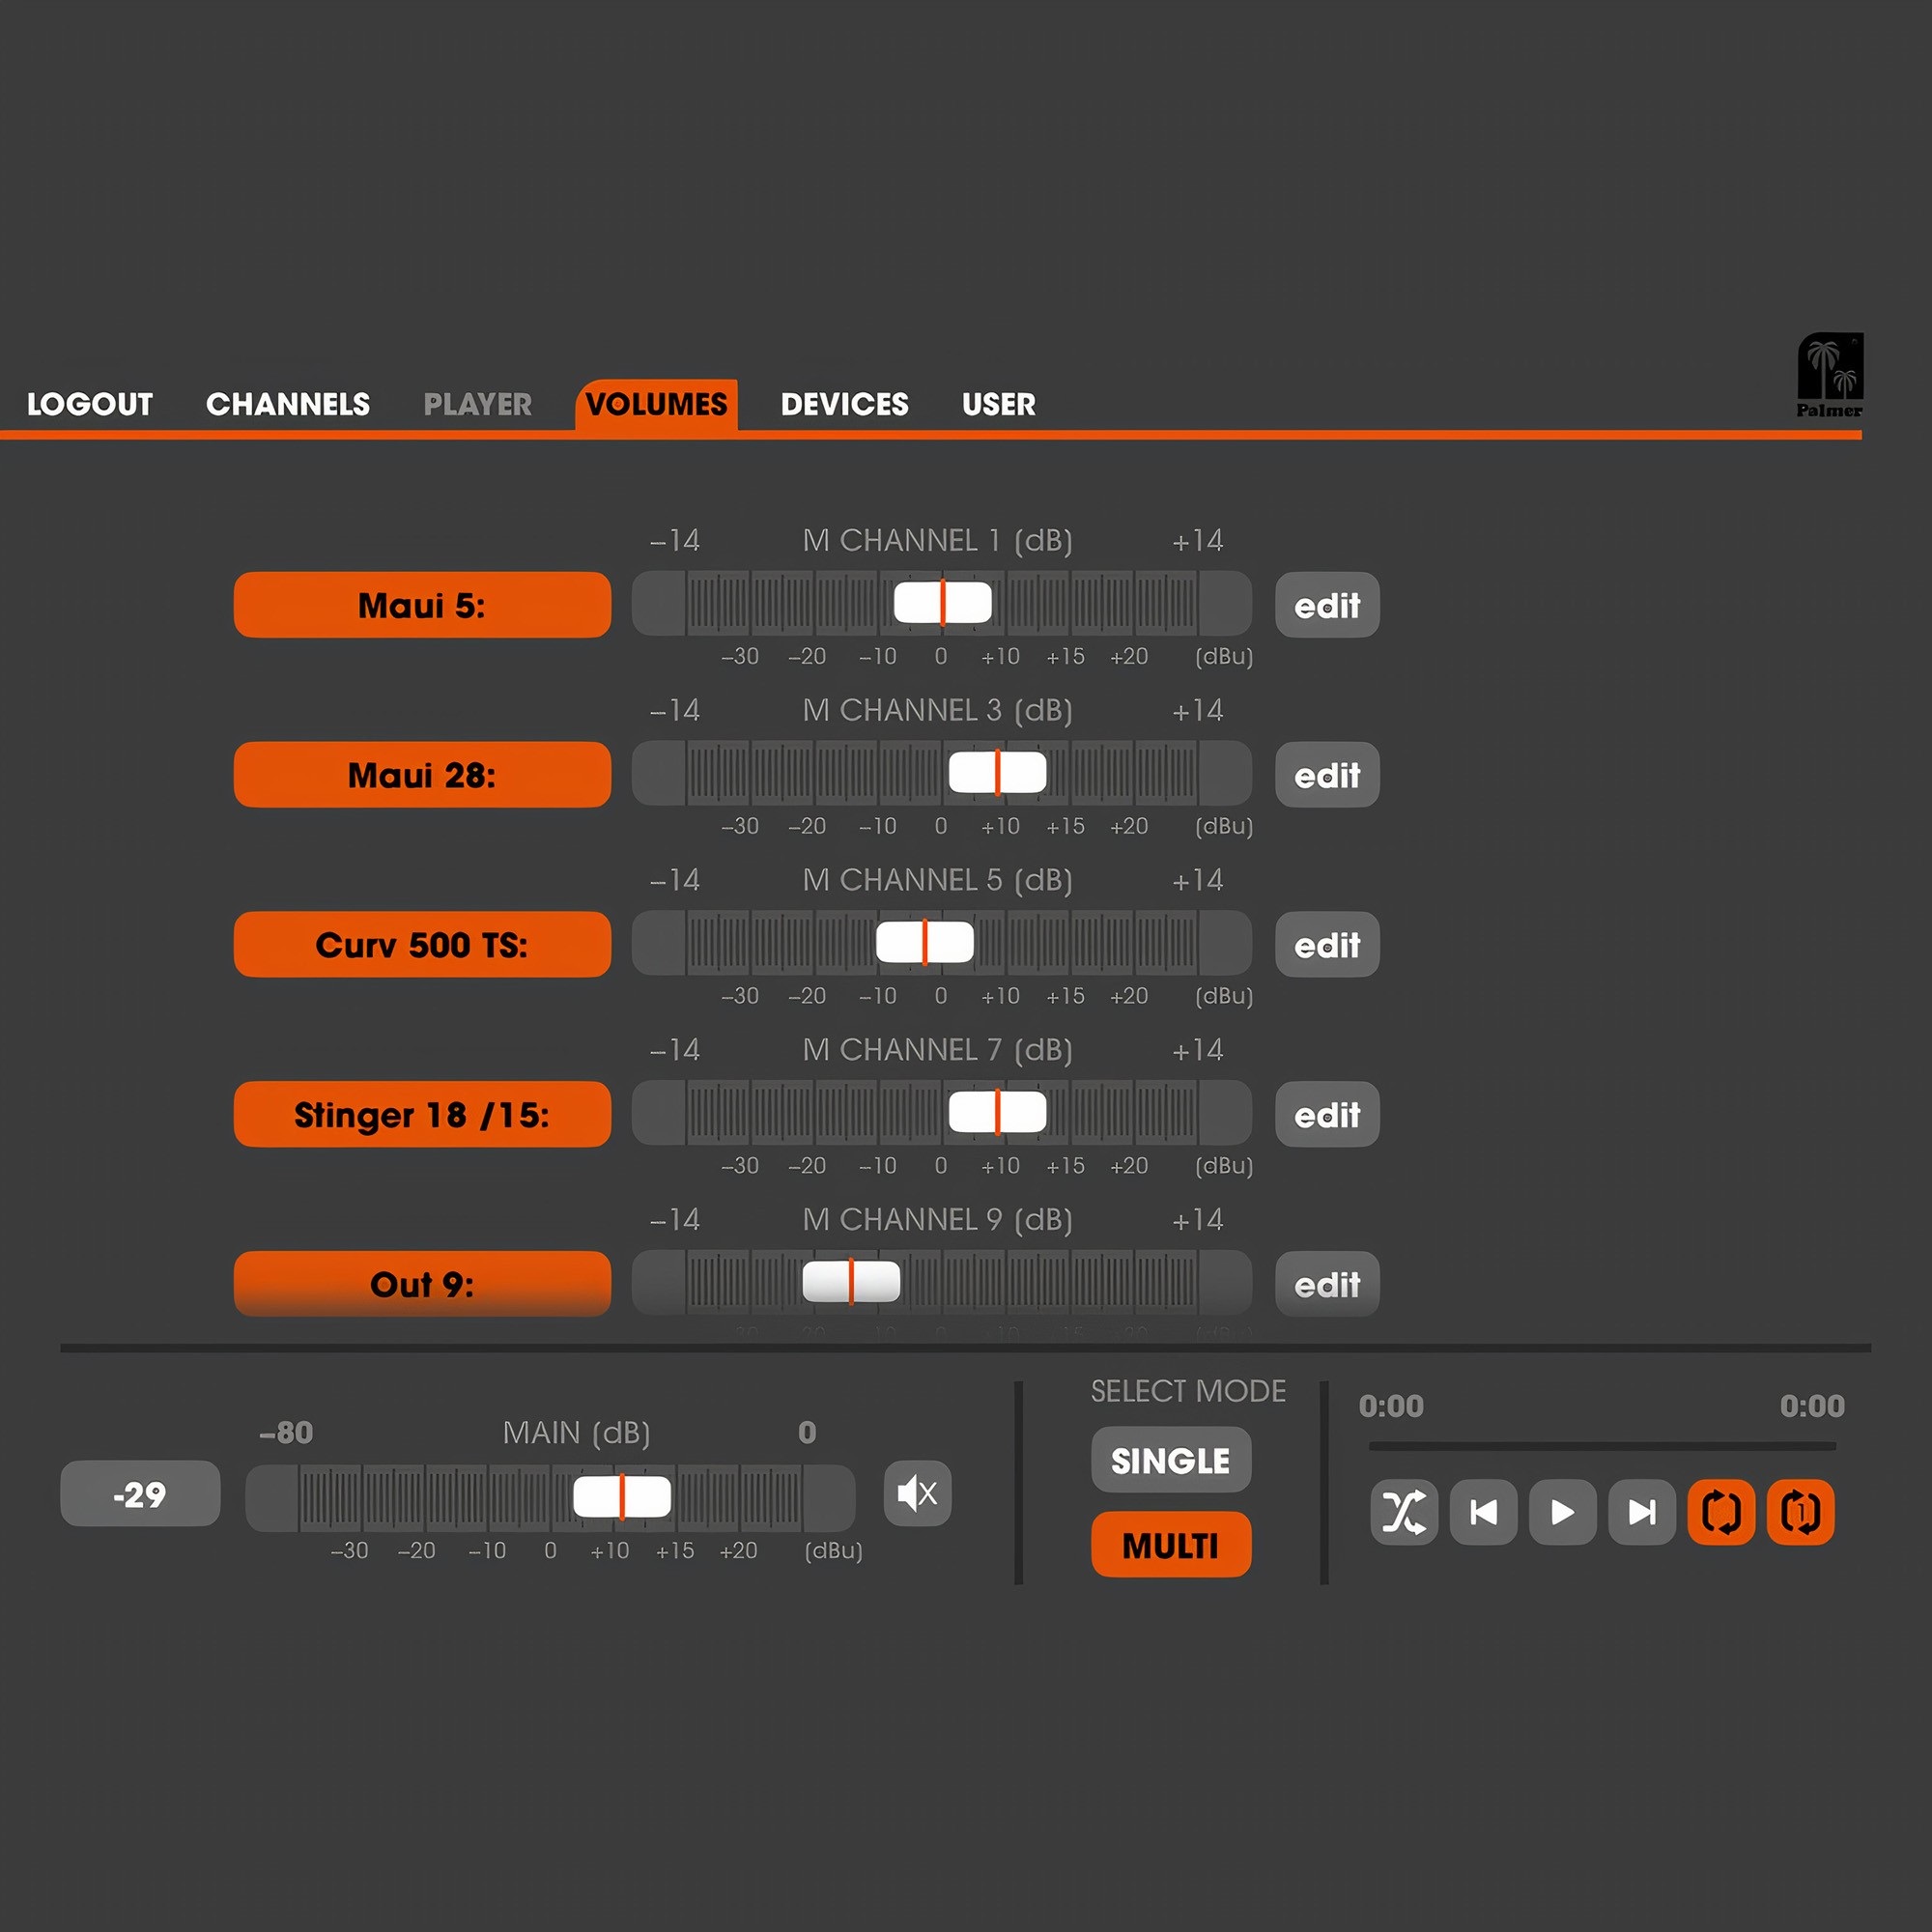The width and height of the screenshot is (1932, 1932).
Task: Click the MAIN volume slider handle
Action: [x=621, y=1496]
